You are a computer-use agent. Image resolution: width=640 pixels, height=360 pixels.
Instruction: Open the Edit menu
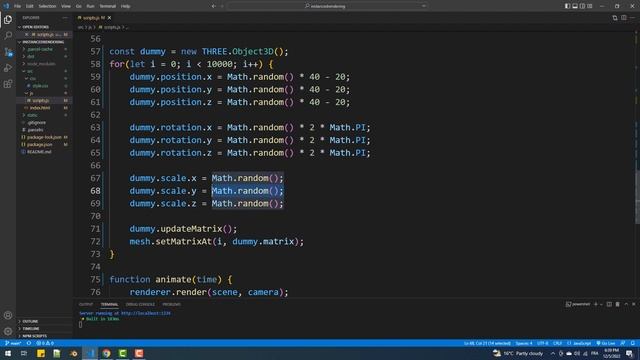[x=29, y=6]
